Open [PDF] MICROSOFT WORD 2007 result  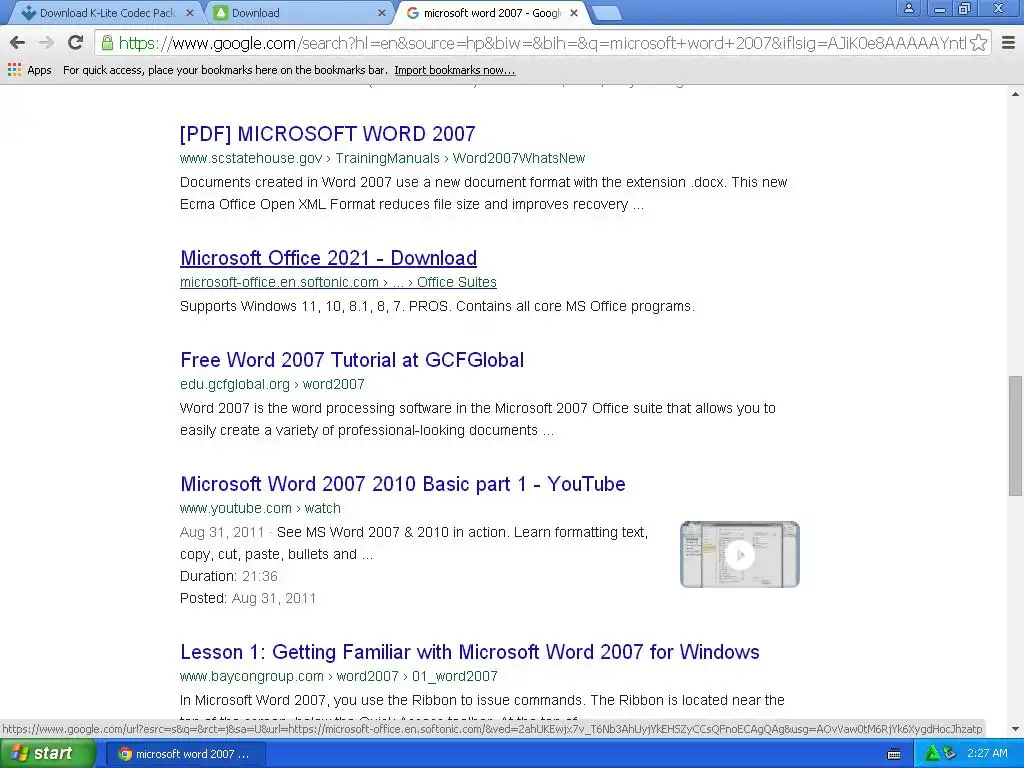[x=327, y=134]
